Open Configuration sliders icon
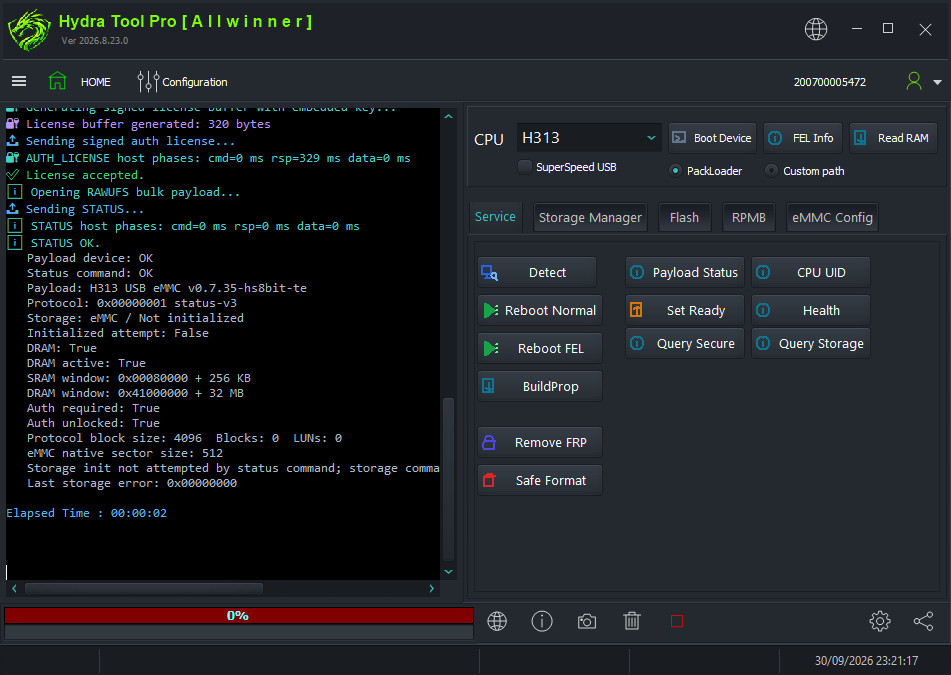Viewport: 951px width, 675px height. click(148, 81)
